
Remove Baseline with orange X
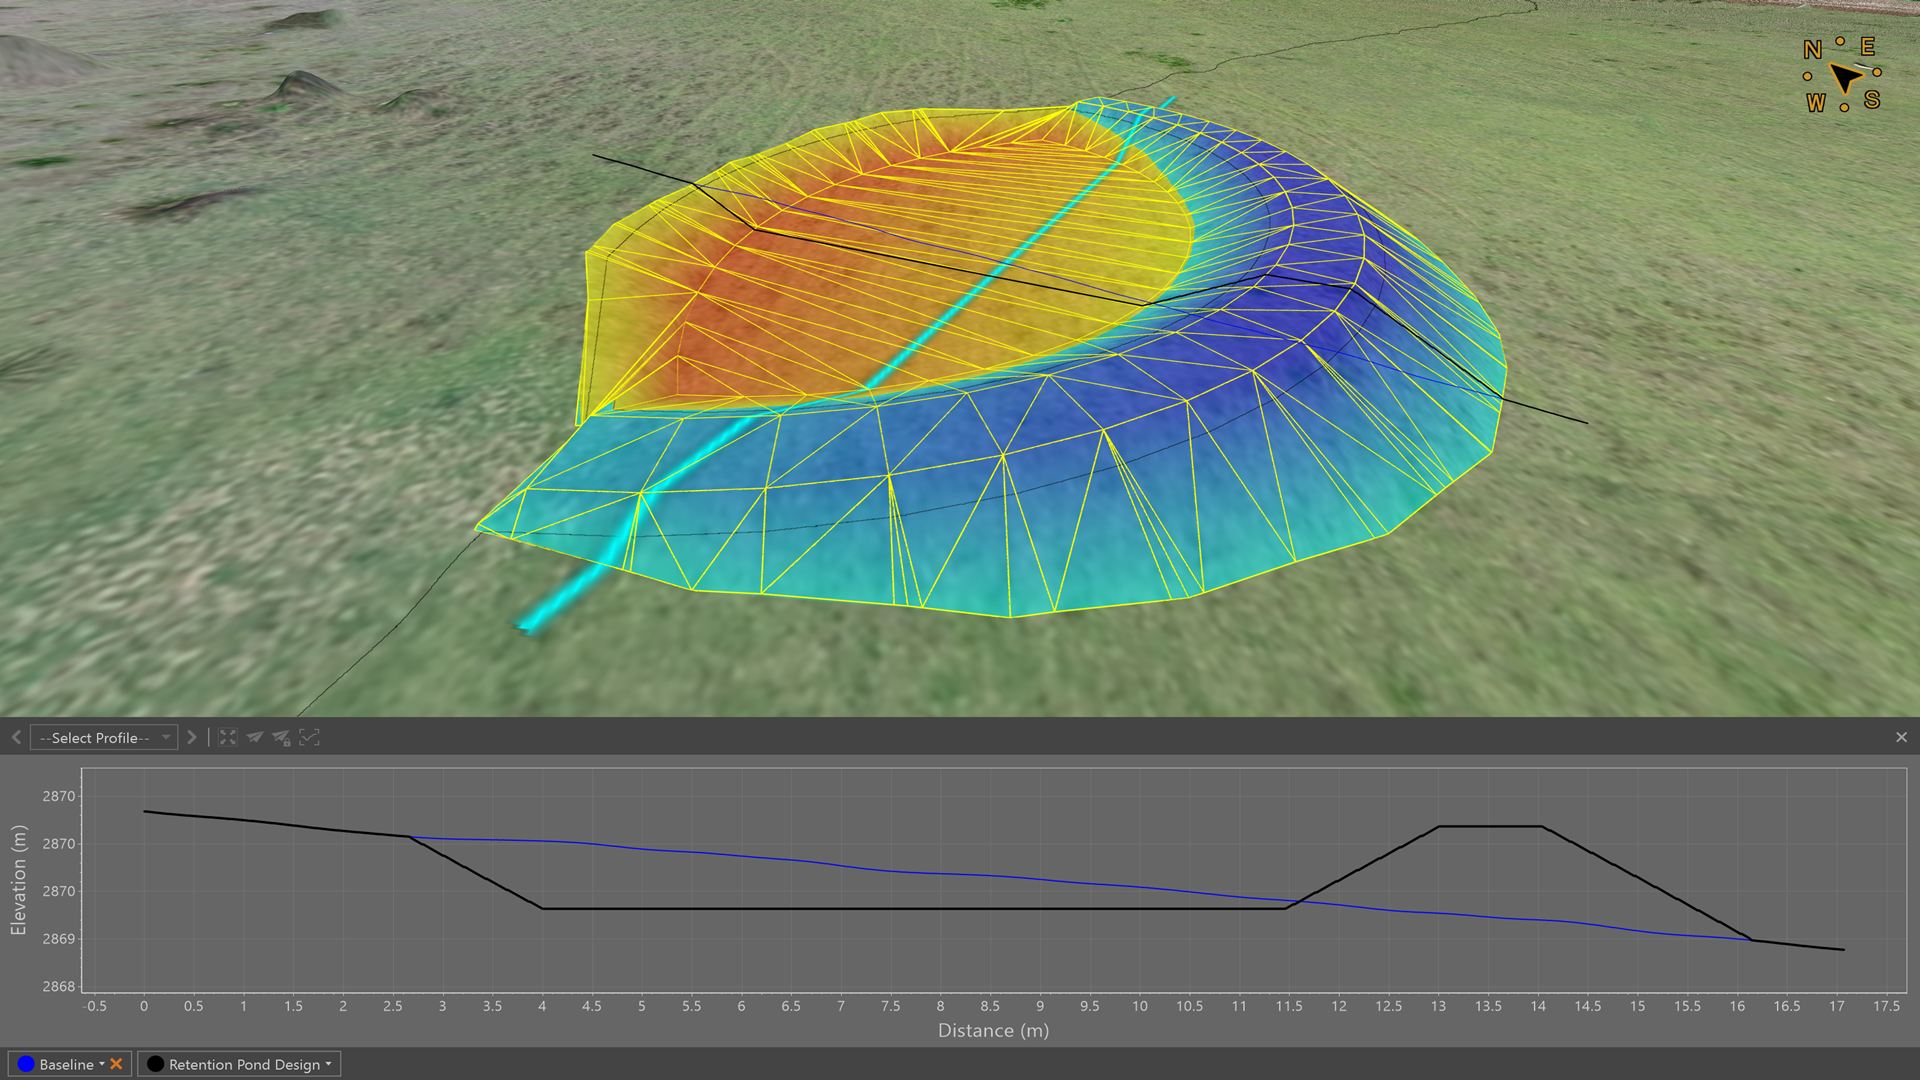(x=116, y=1064)
